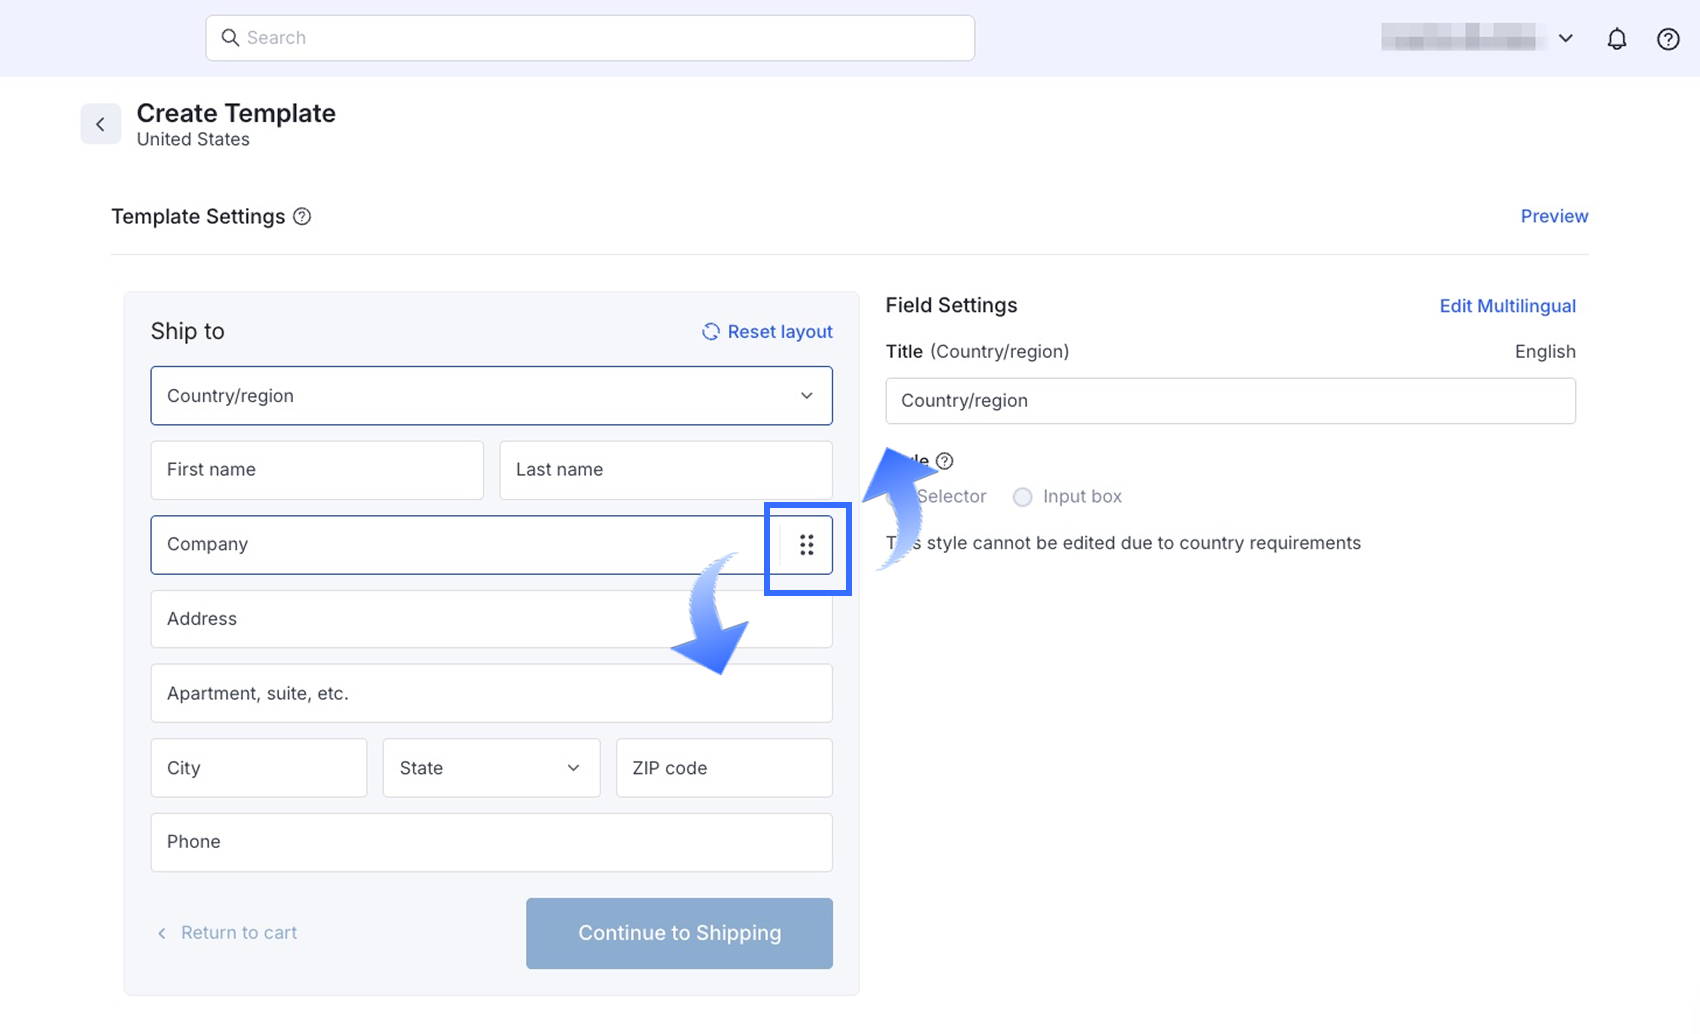Click the Preview link
1700x1034 pixels.
1553,216
